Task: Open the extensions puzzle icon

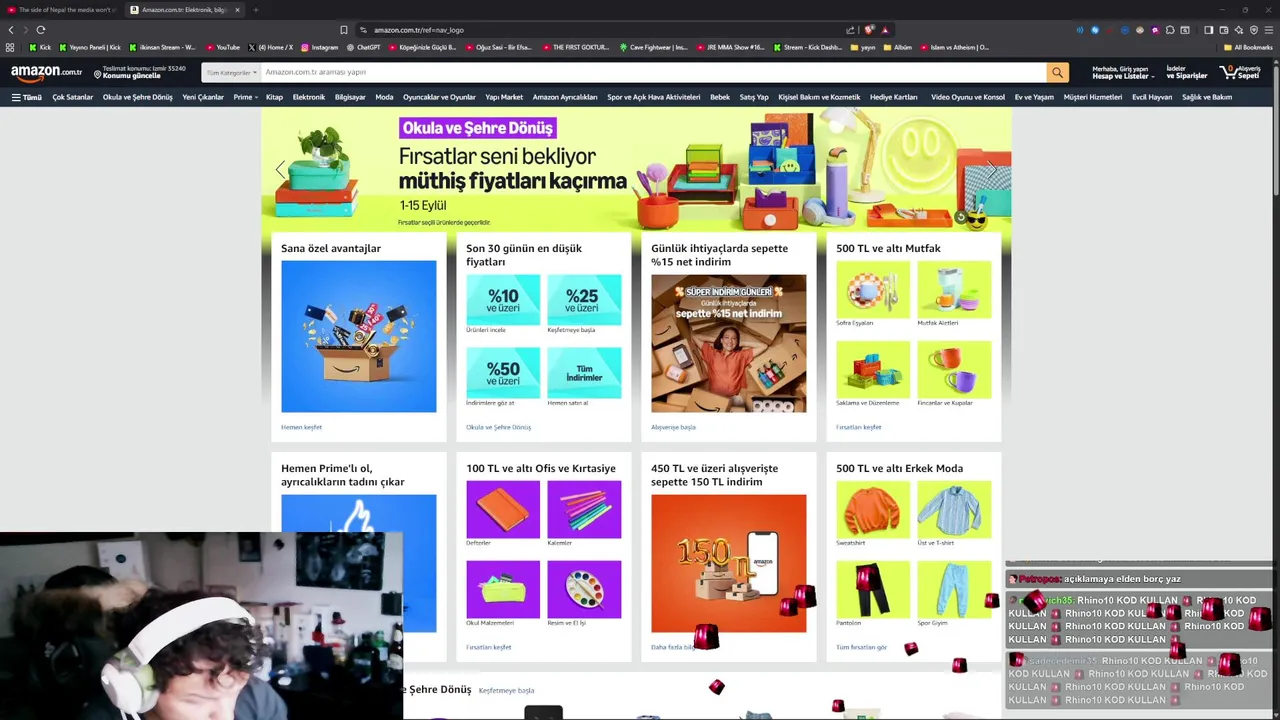Action: [1170, 30]
